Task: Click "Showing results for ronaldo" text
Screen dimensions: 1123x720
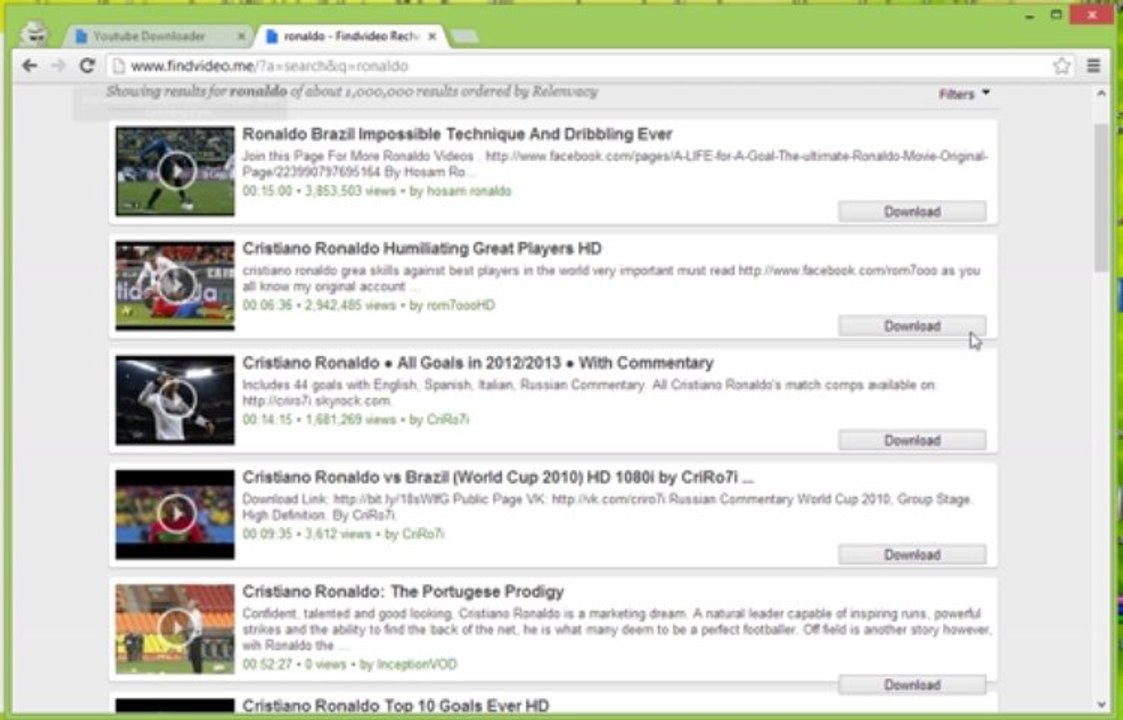Action: pyautogui.click(x=197, y=92)
